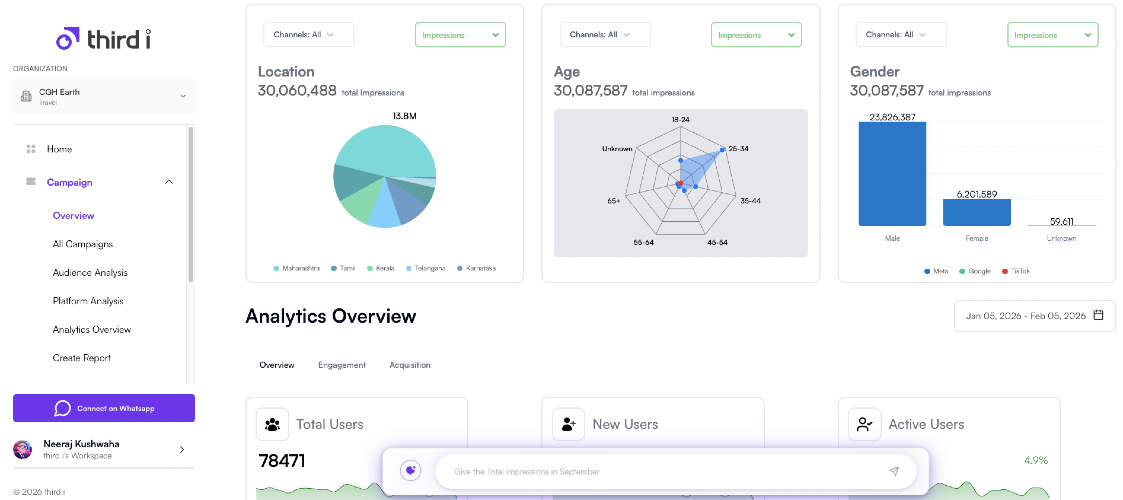Screen dimensions: 1123x500
Task: Open Impressions dropdown in Age card
Action: point(756,34)
